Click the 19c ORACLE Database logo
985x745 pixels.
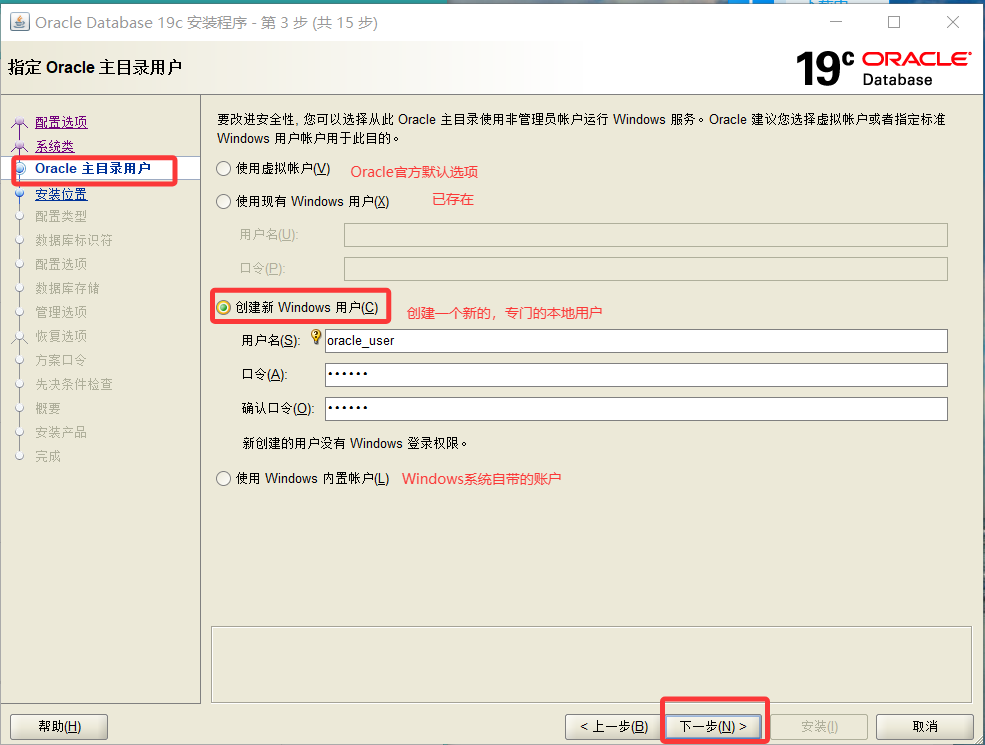883,68
